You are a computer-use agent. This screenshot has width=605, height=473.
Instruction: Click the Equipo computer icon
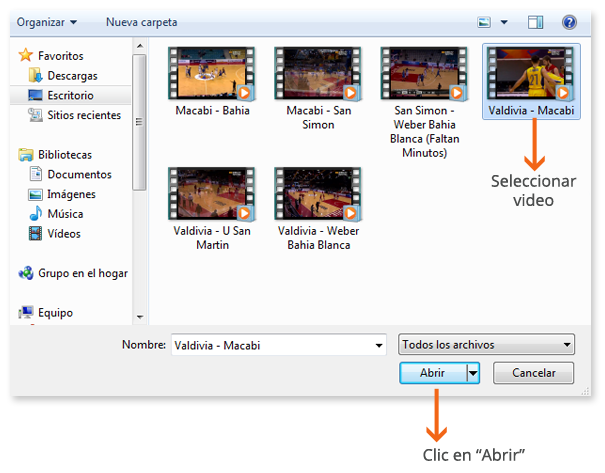[x=26, y=313]
